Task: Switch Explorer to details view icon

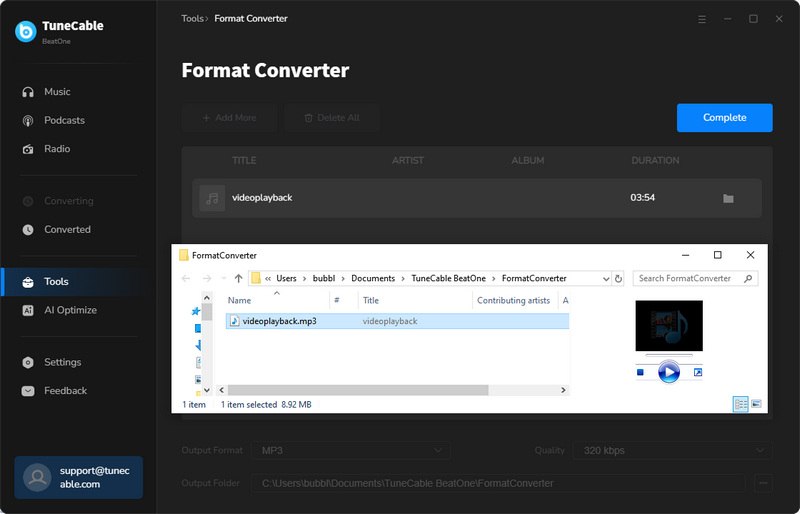Action: point(740,404)
